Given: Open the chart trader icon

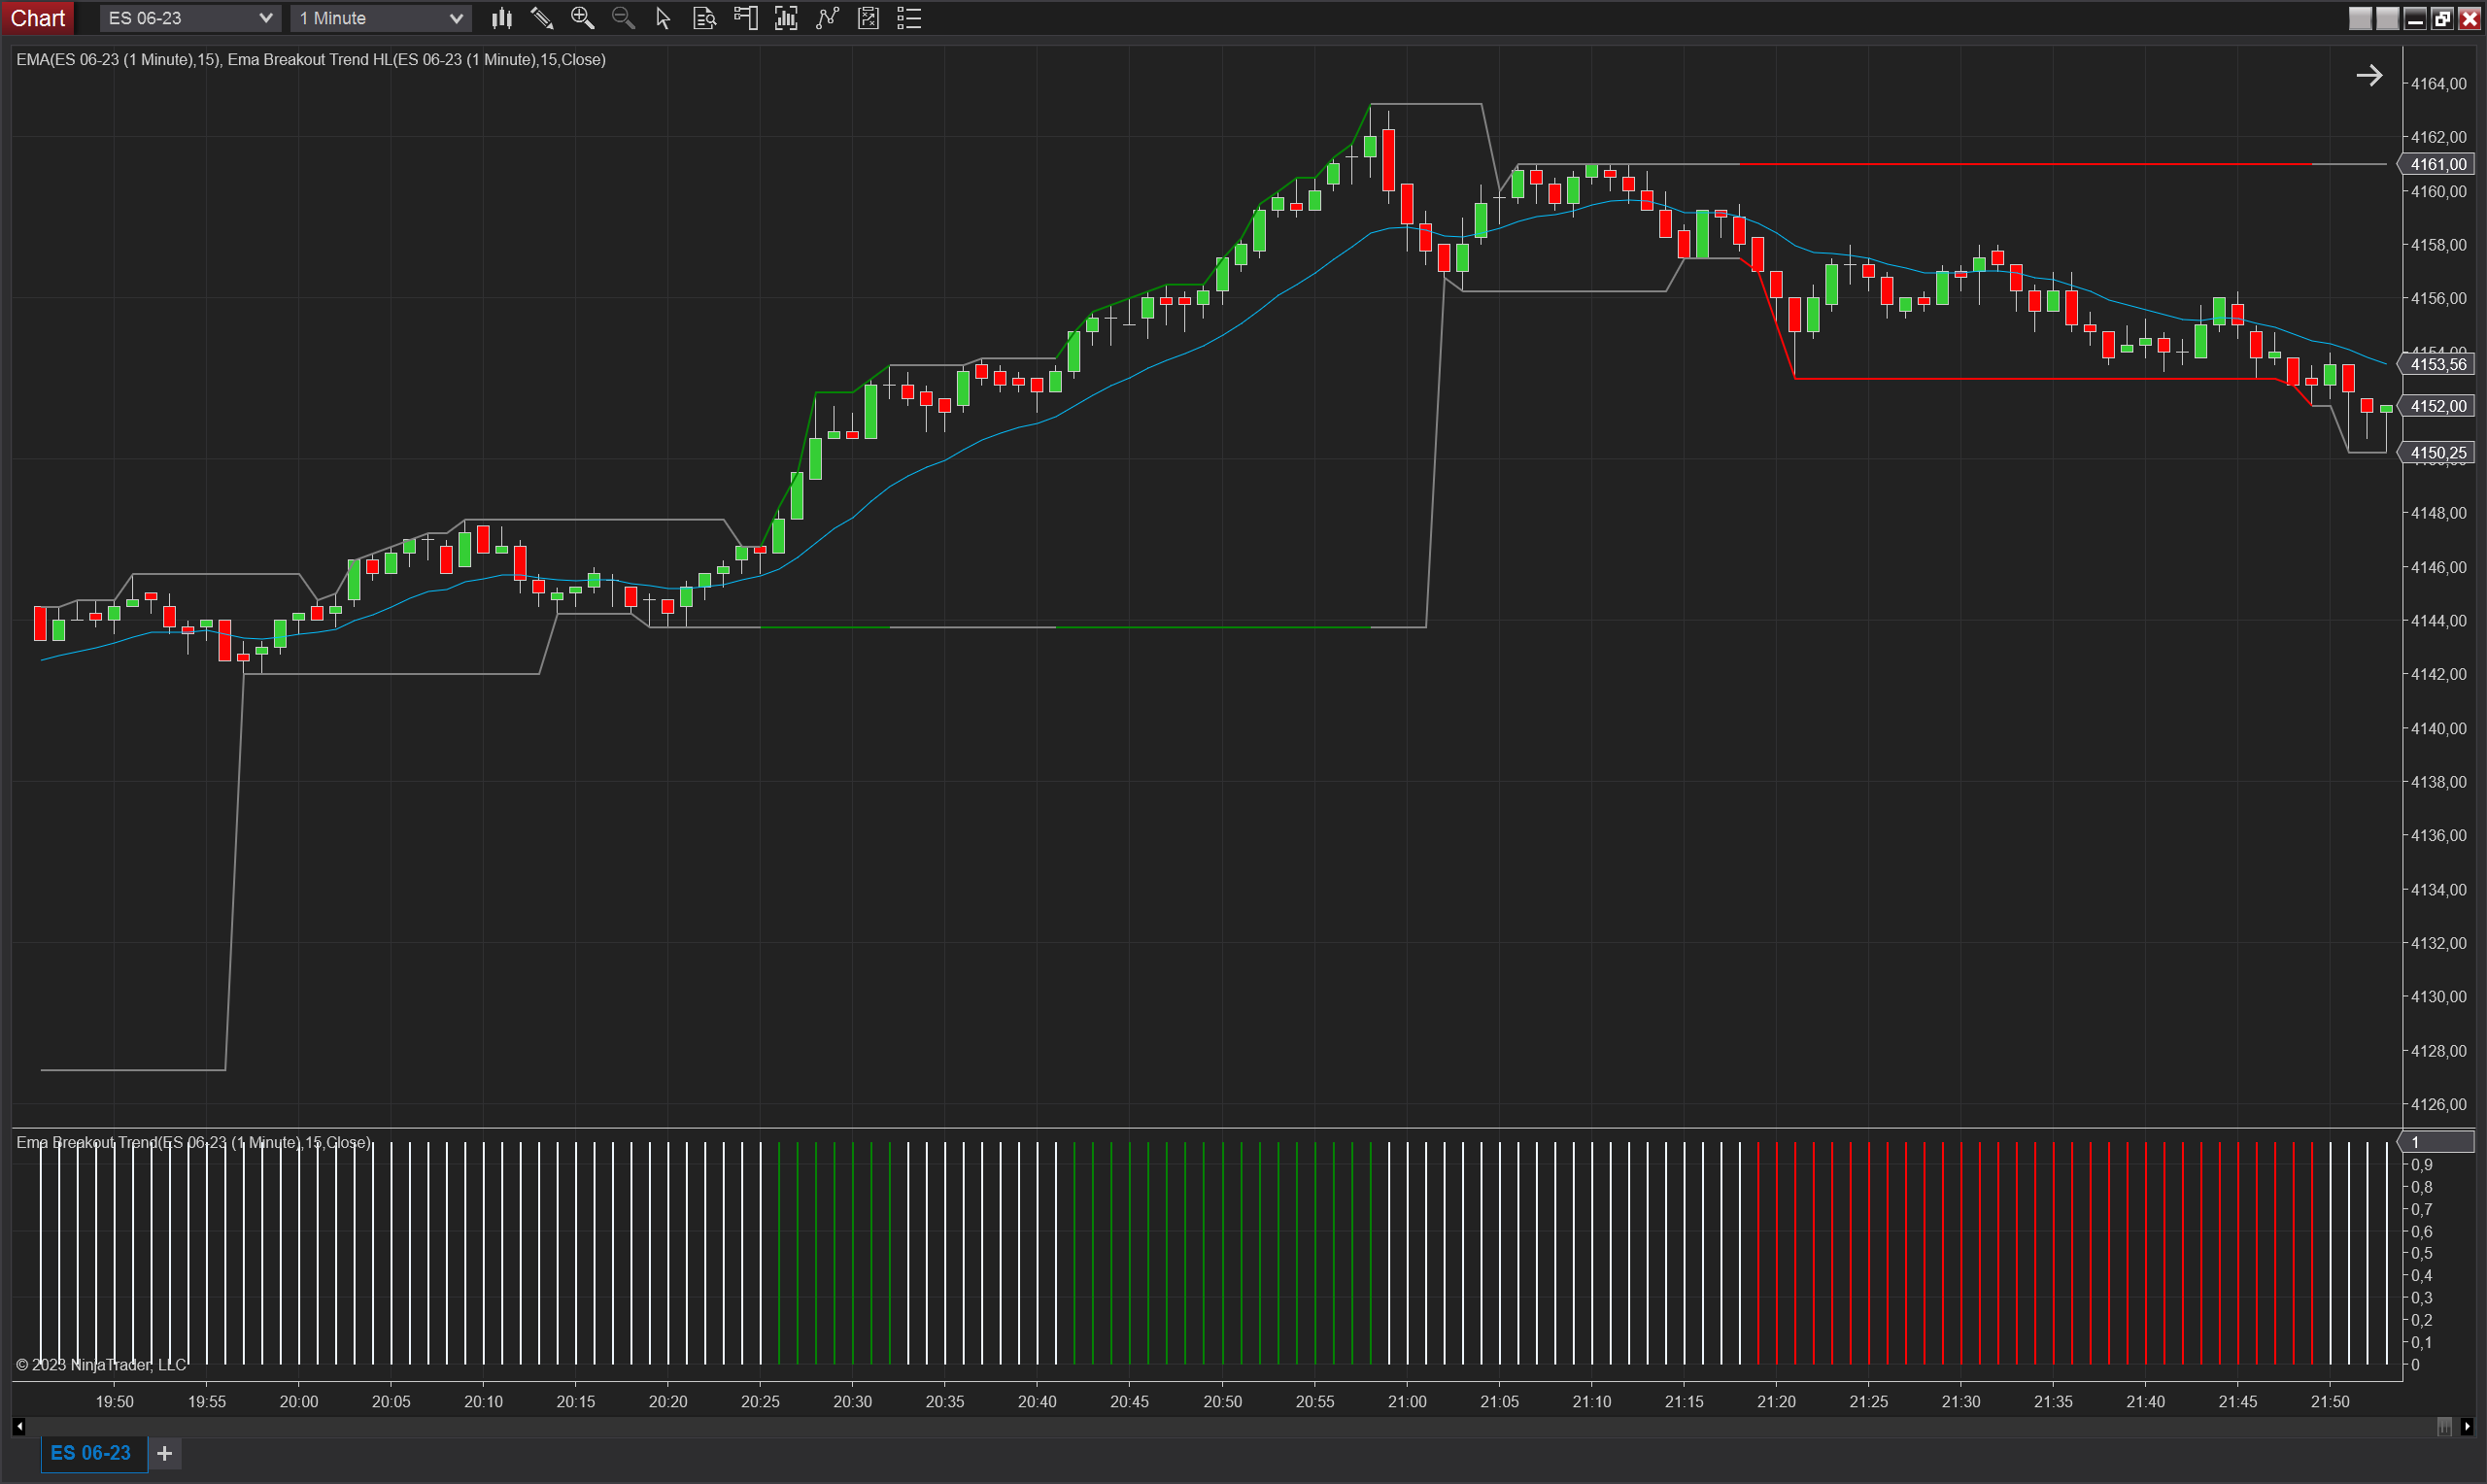Looking at the screenshot, I should (x=745, y=18).
